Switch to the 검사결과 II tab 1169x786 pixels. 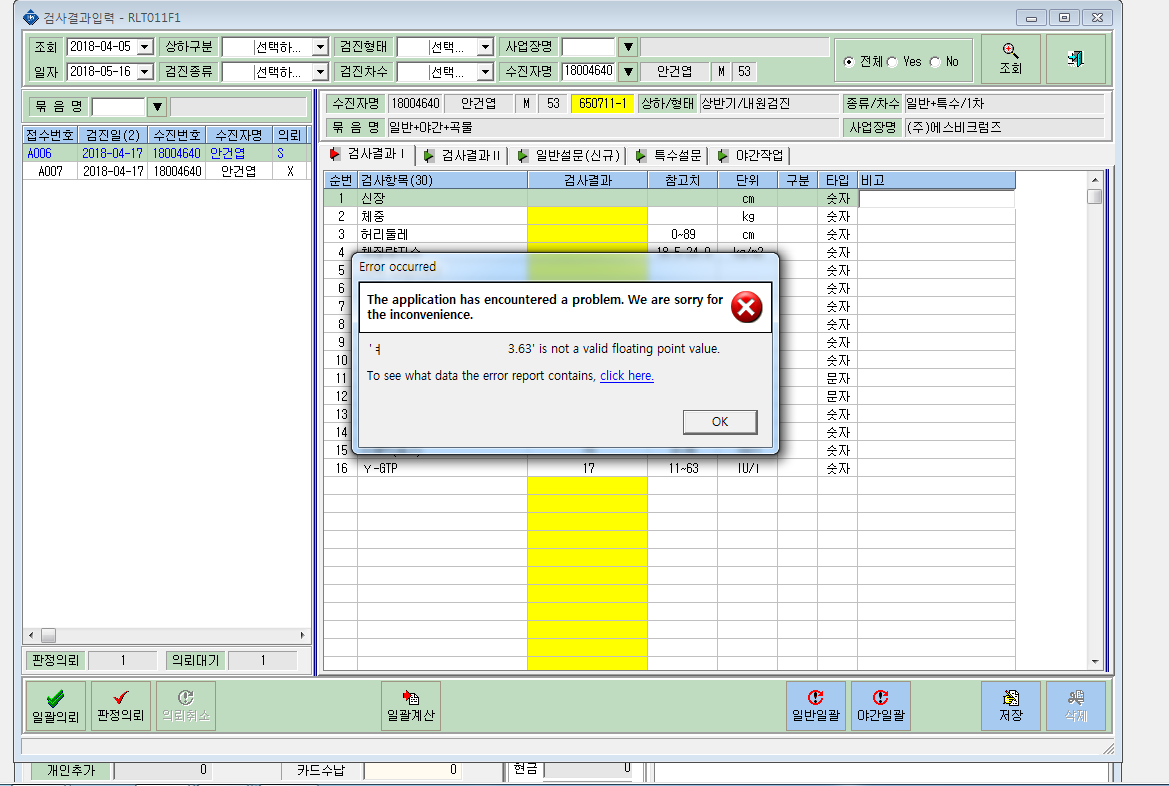pyautogui.click(x=462, y=155)
